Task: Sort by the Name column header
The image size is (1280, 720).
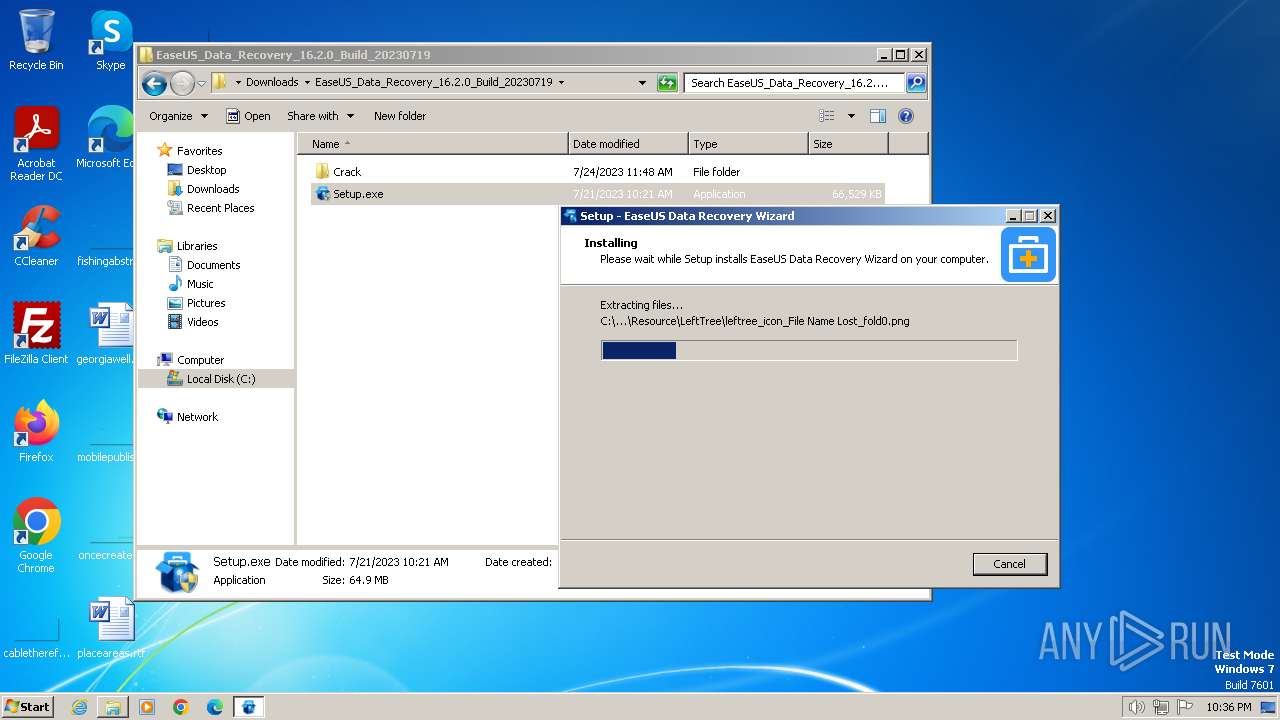Action: (x=432, y=144)
